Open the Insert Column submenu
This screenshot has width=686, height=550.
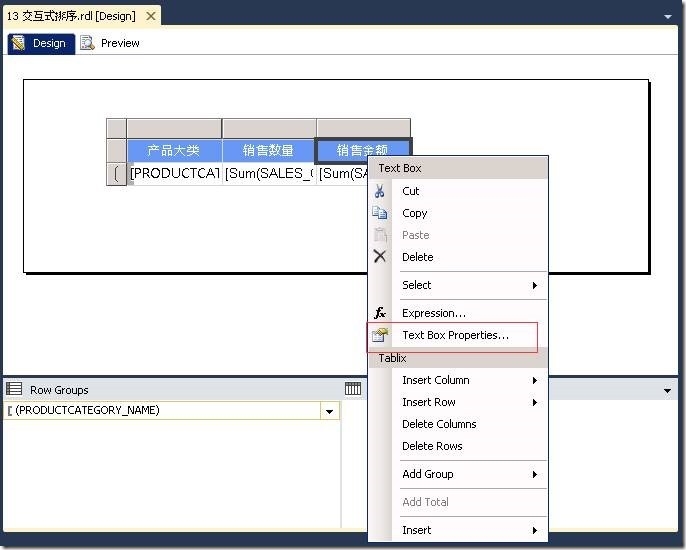[458, 380]
